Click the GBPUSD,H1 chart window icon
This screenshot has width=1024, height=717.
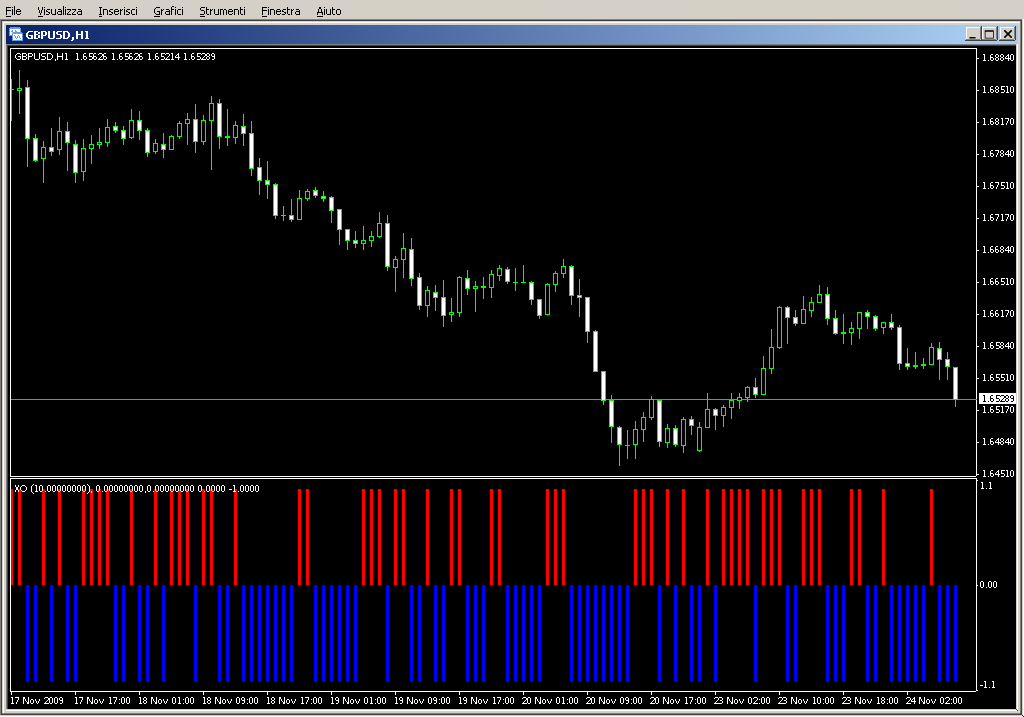click(16, 35)
